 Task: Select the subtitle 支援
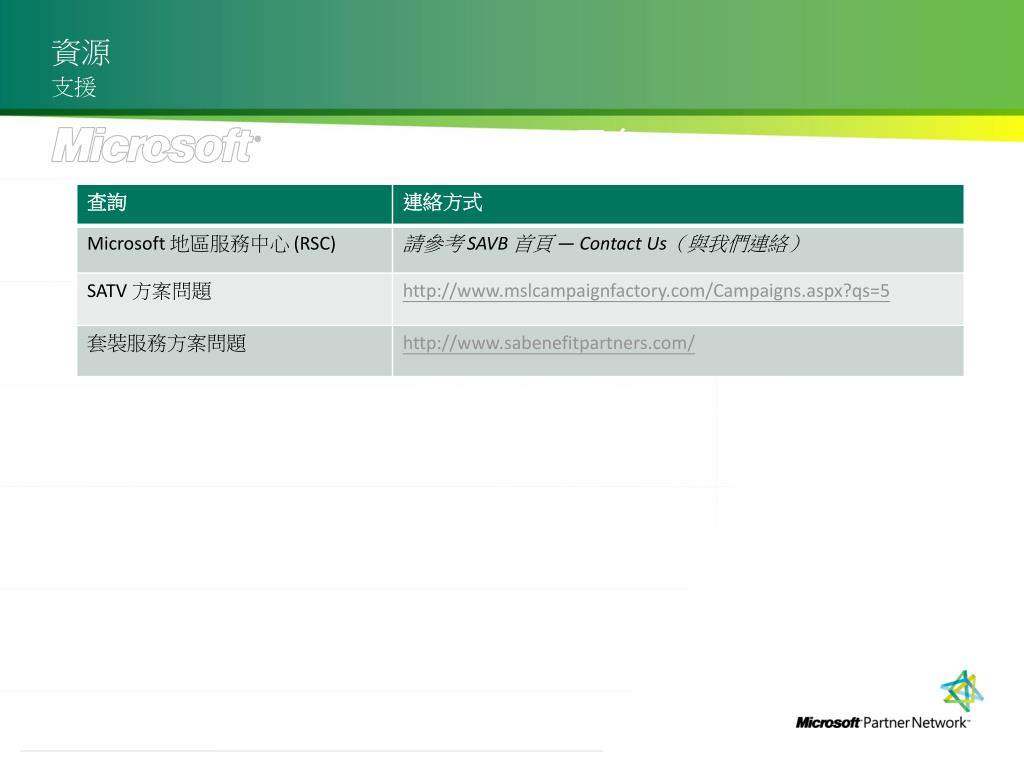pyautogui.click(x=74, y=87)
